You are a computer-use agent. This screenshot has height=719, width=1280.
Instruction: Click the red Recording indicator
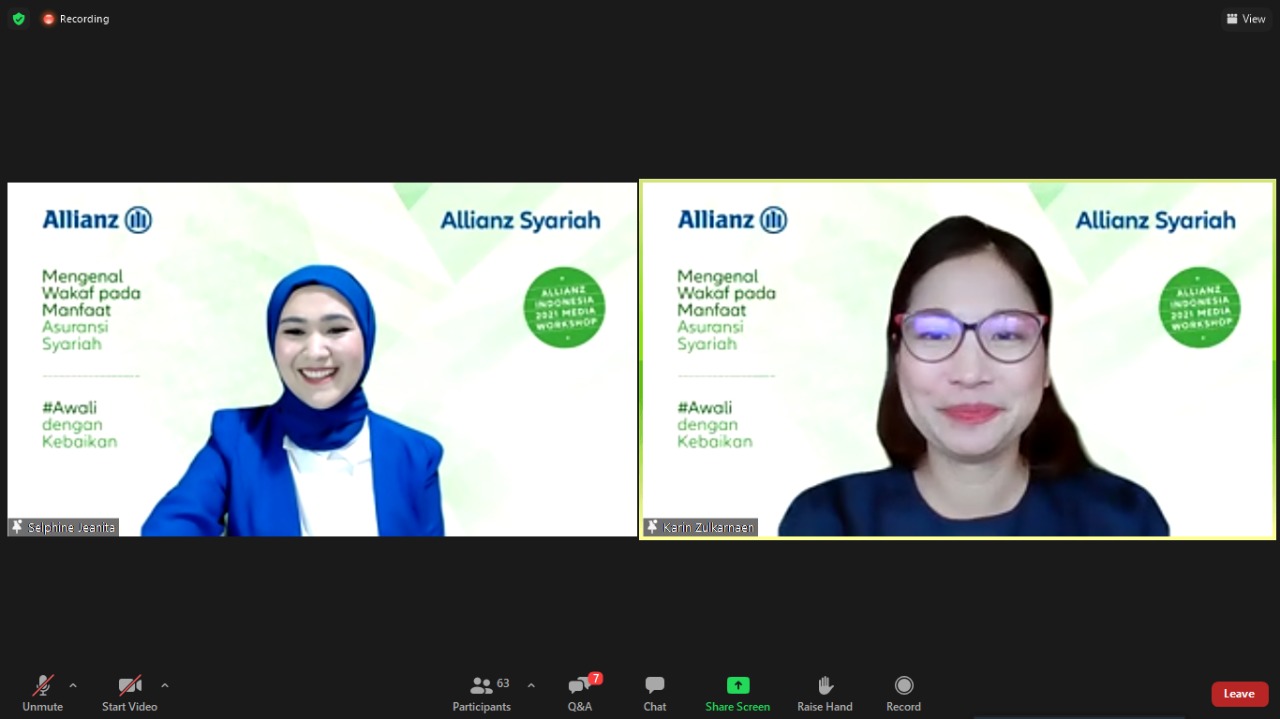(76, 19)
